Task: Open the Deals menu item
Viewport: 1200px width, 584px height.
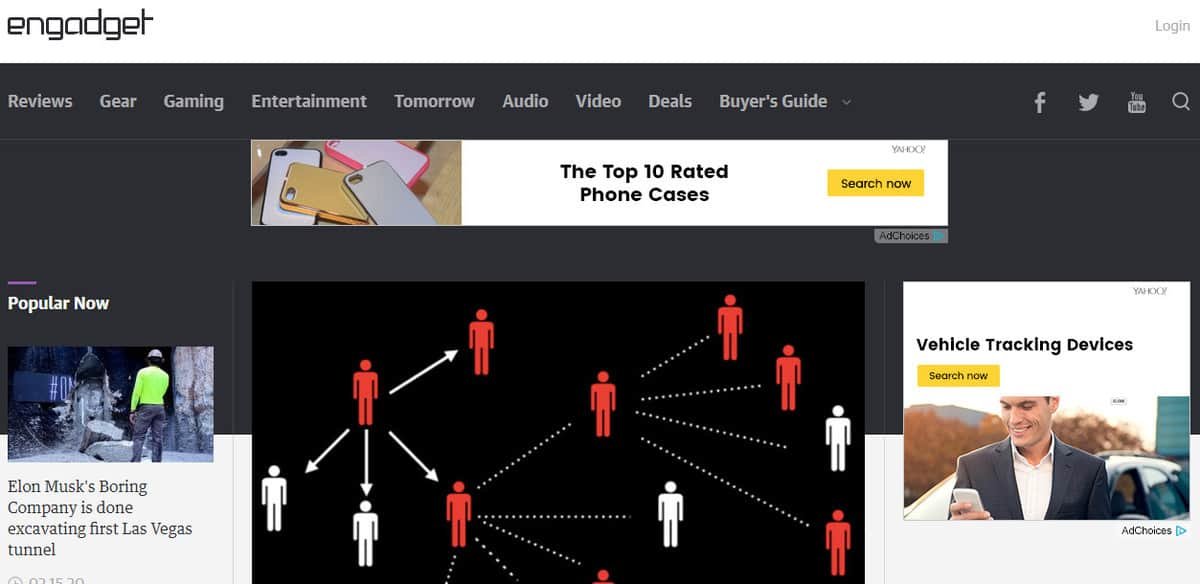Action: (670, 101)
